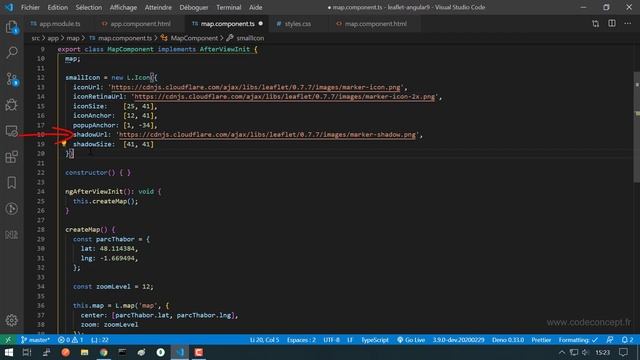Viewport: 640px width, 360px height.
Task: Open the Explorer view in activity bar
Action: pyautogui.click(x=11, y=27)
